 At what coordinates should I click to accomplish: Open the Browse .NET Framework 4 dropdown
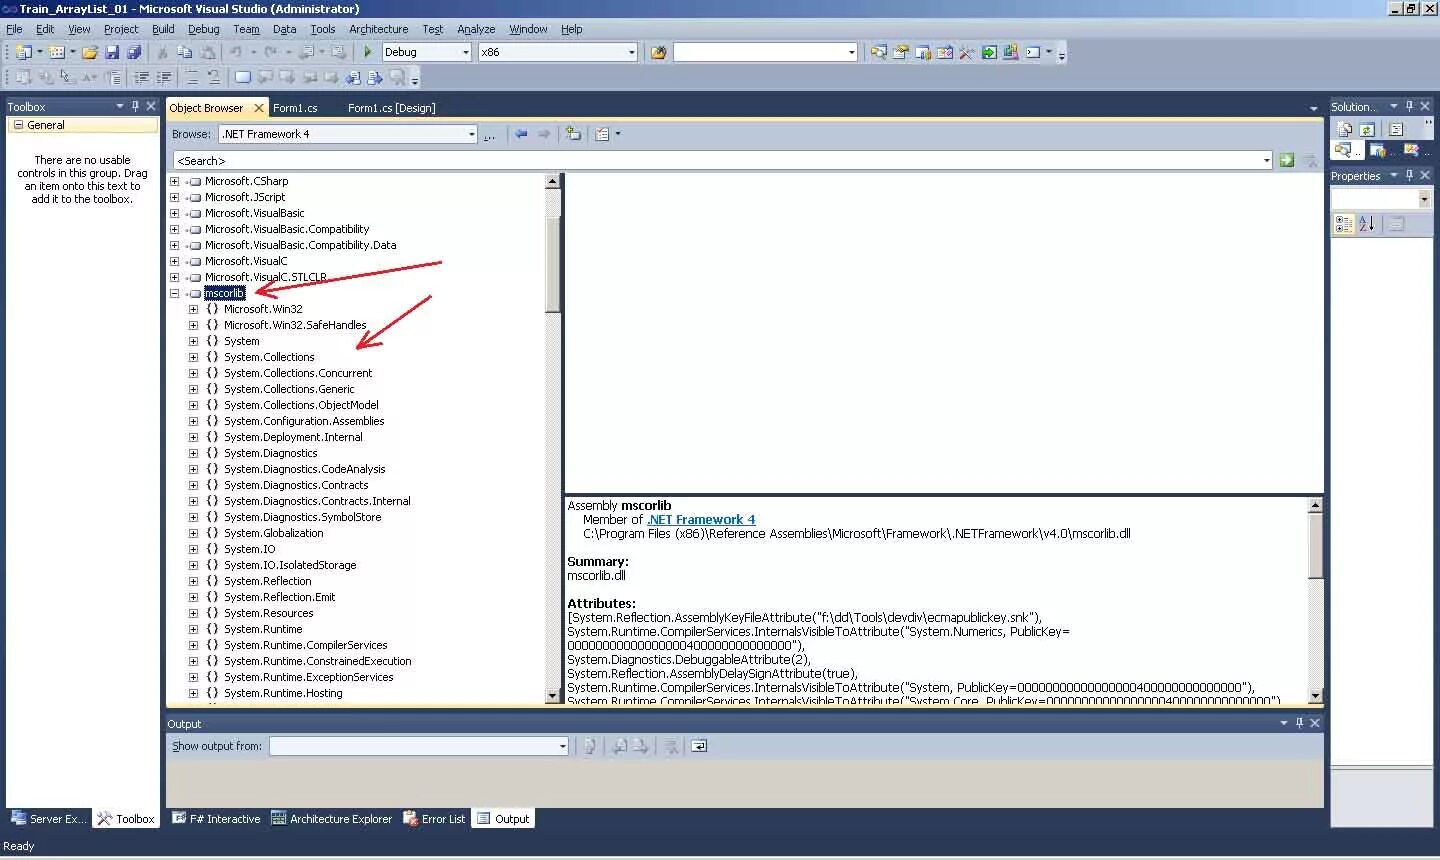pyautogui.click(x=472, y=134)
